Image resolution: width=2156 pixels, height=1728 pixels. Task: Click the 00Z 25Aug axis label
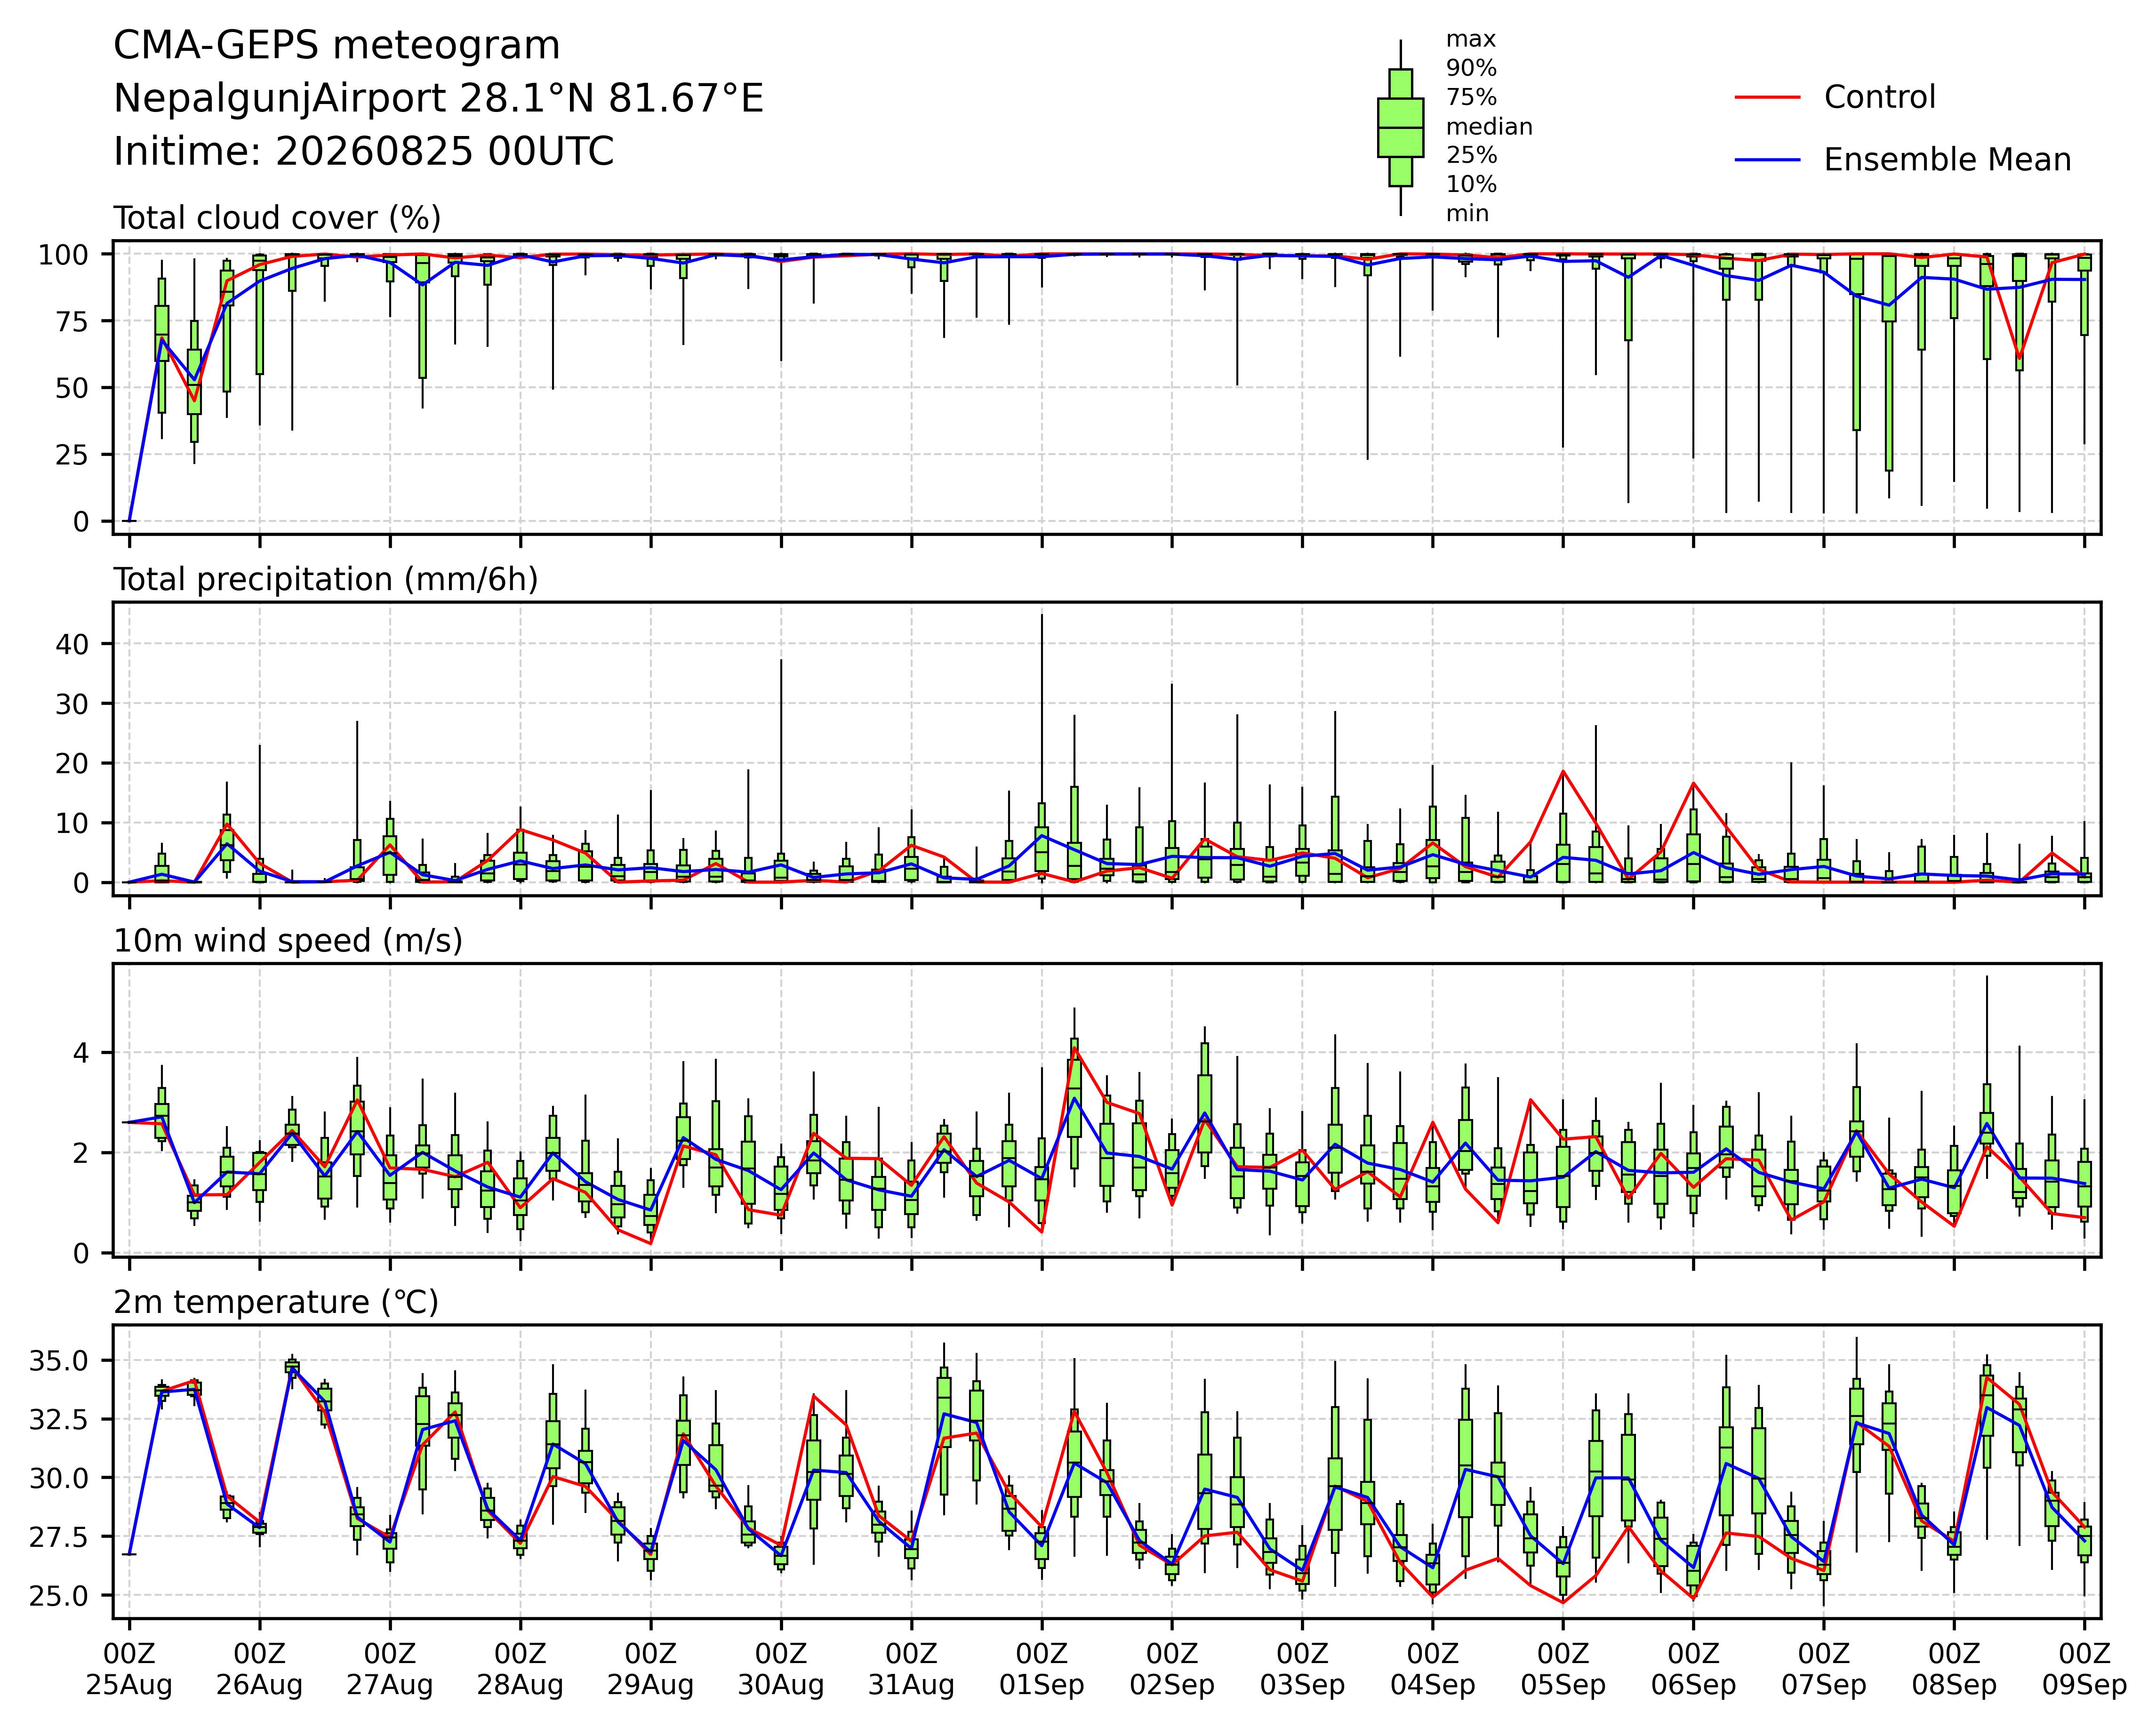tap(129, 1669)
